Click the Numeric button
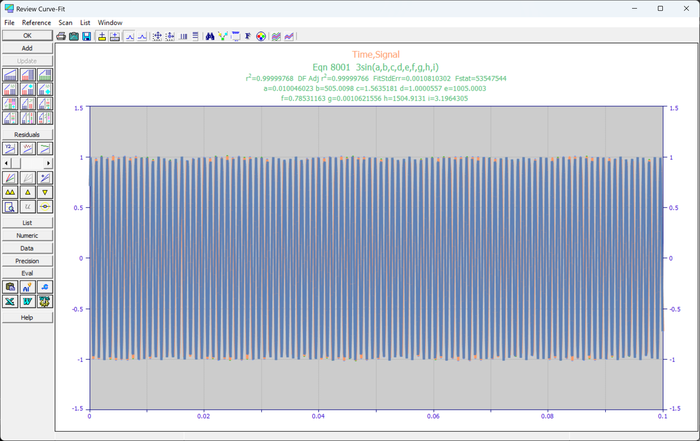 [27, 235]
